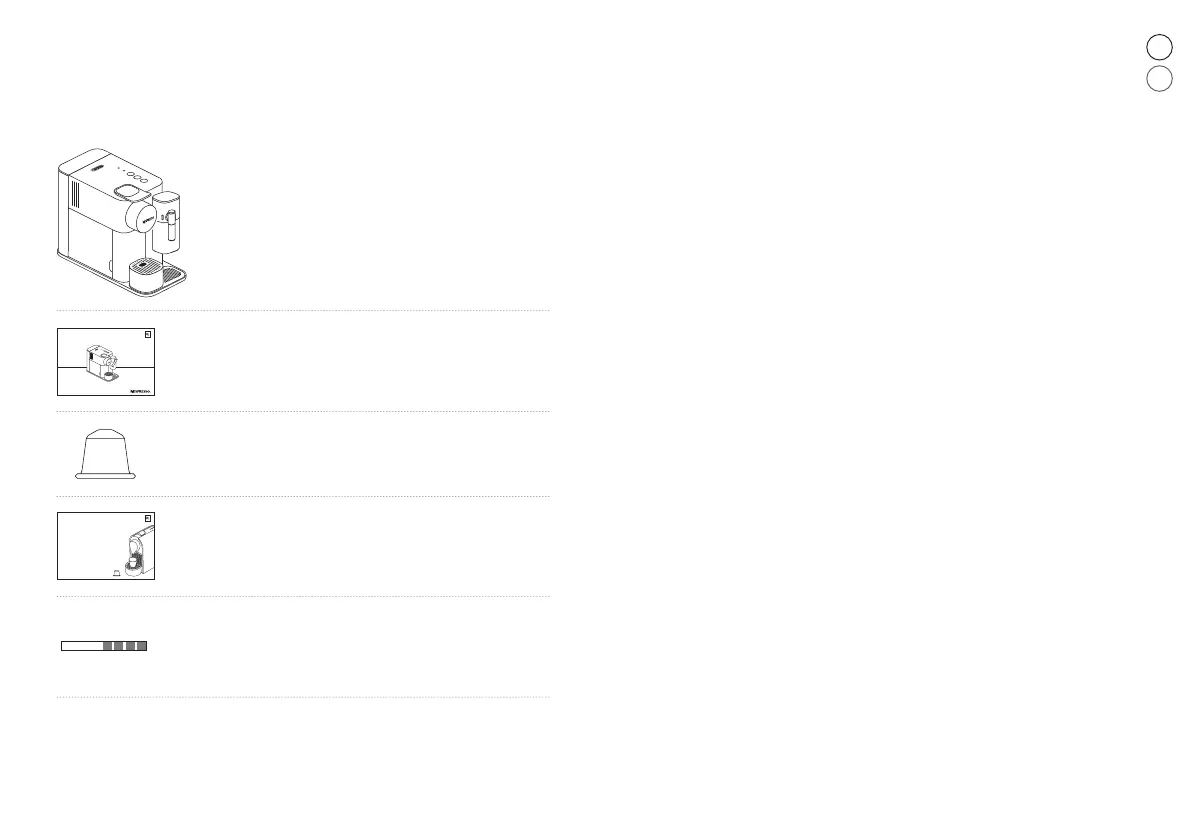Open the framed thumbnail showing machine and capsule
Screen dimensions: 1191x839
point(106,546)
